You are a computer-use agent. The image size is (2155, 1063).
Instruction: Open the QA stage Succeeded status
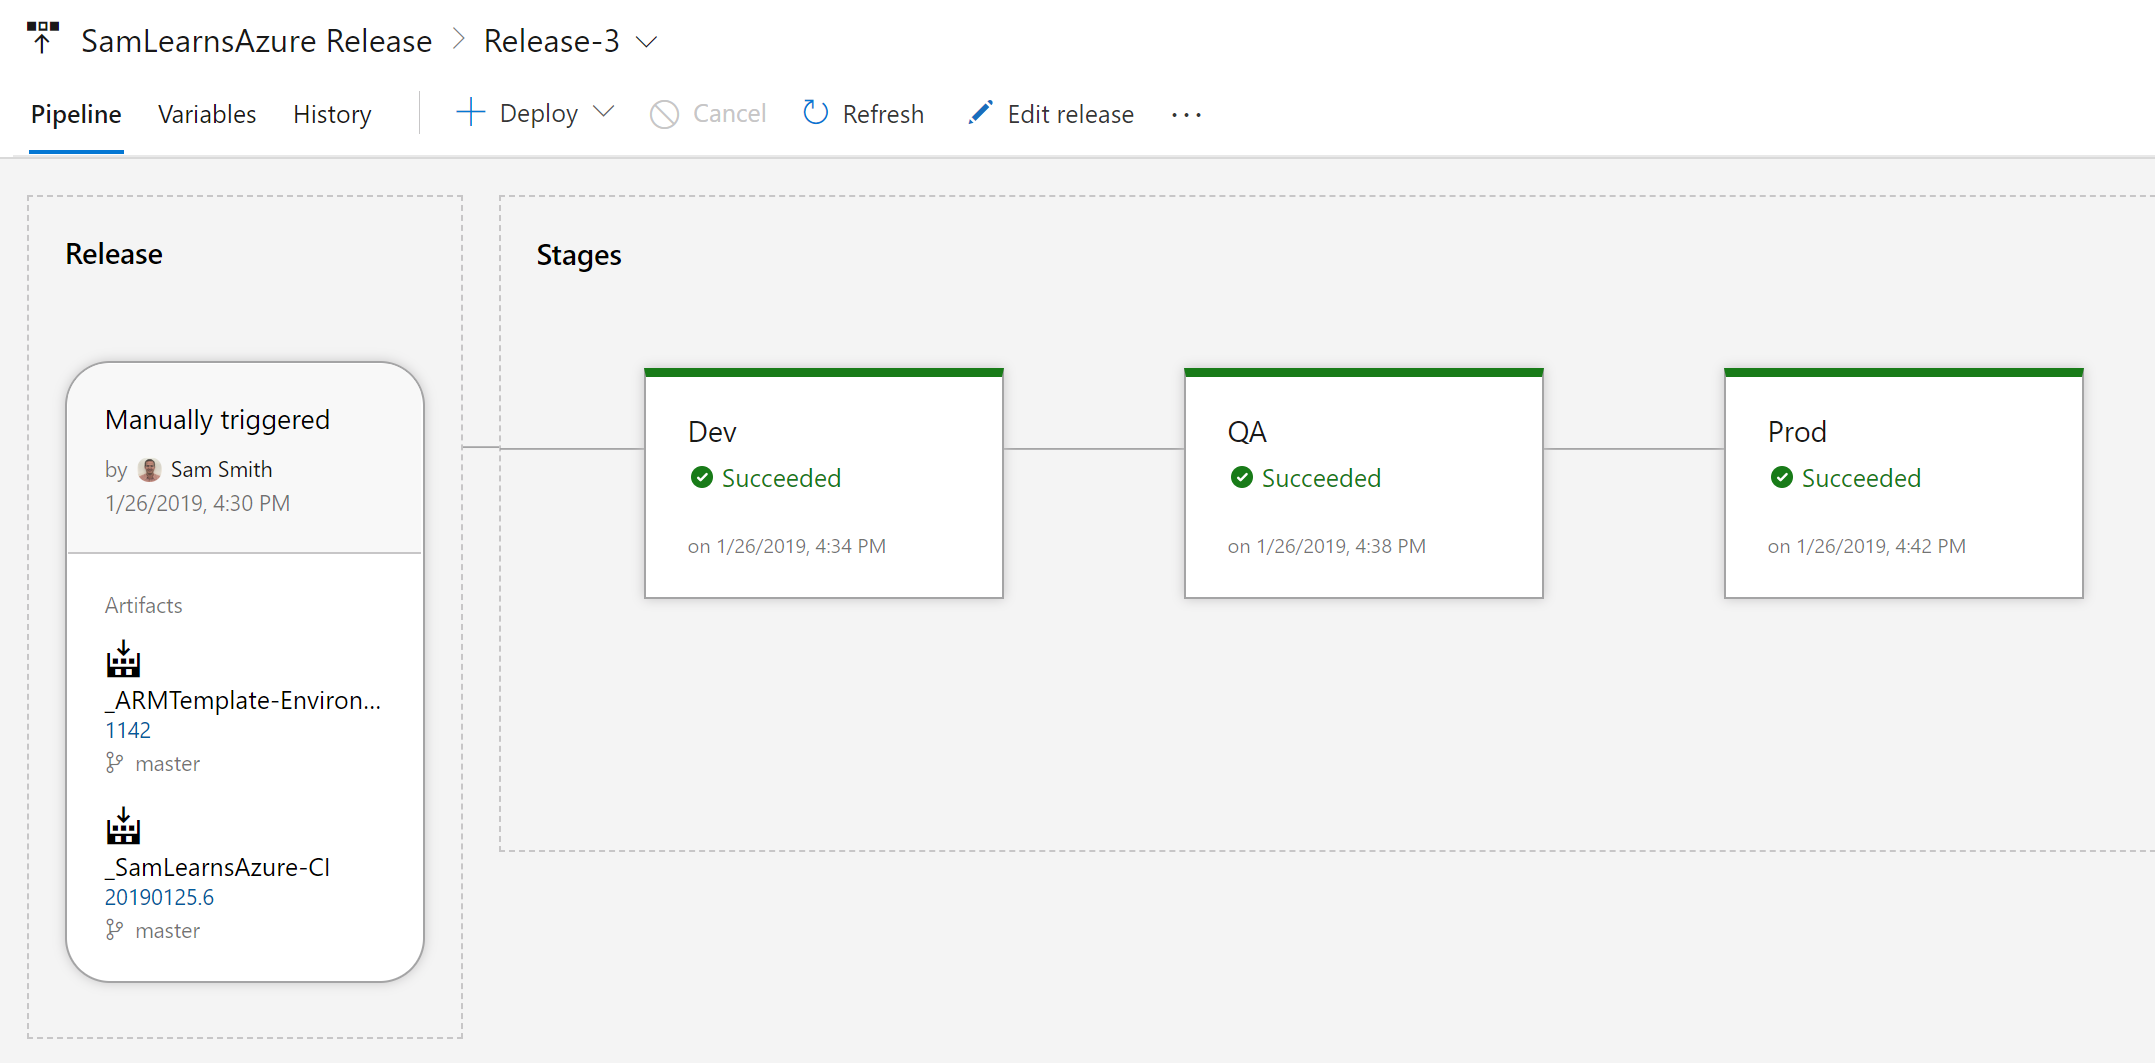pos(1320,478)
